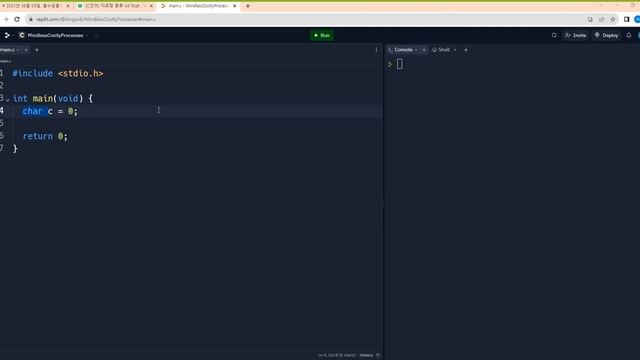Image resolution: width=640 pixels, height=360 pixels.
Task: Switch to the second browser tab with green icon
Action: (x=115, y=6)
